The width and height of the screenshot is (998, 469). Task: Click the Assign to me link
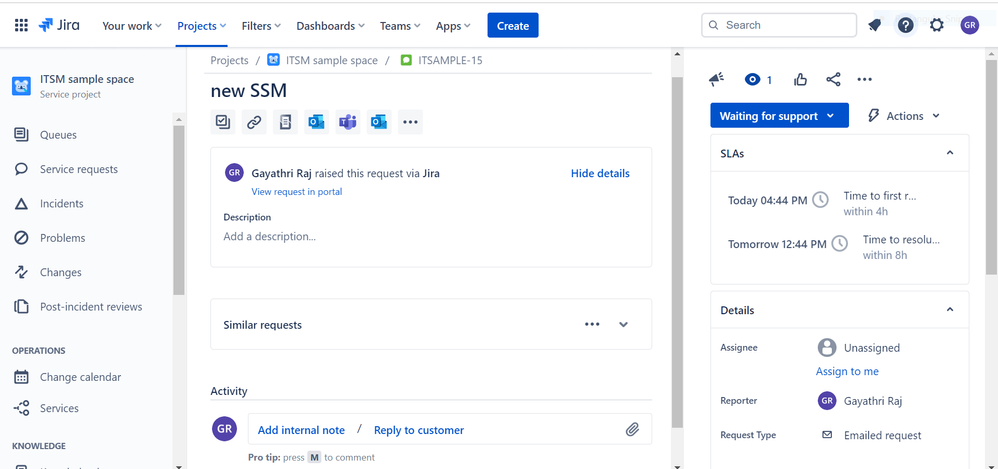847,372
